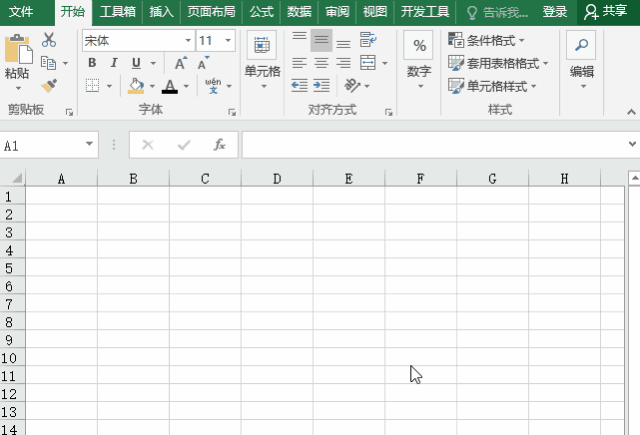The height and width of the screenshot is (435, 640).
Task: Expand the underline style arrow
Action: pos(153,63)
